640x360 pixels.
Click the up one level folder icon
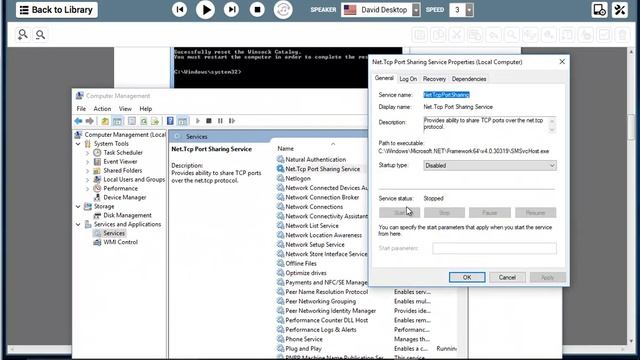coord(105,121)
